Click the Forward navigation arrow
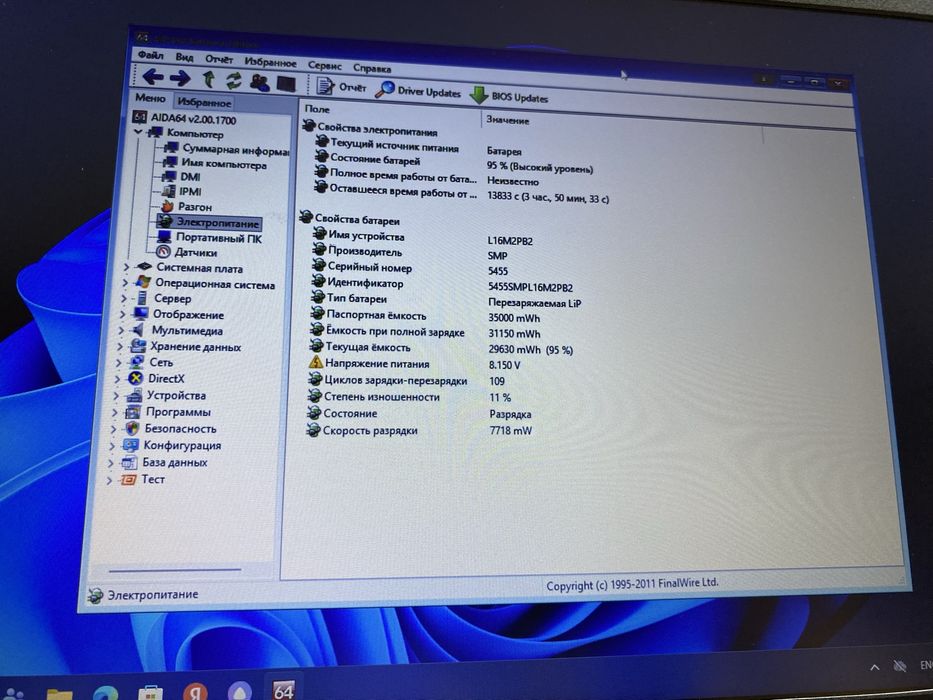 click(180, 77)
